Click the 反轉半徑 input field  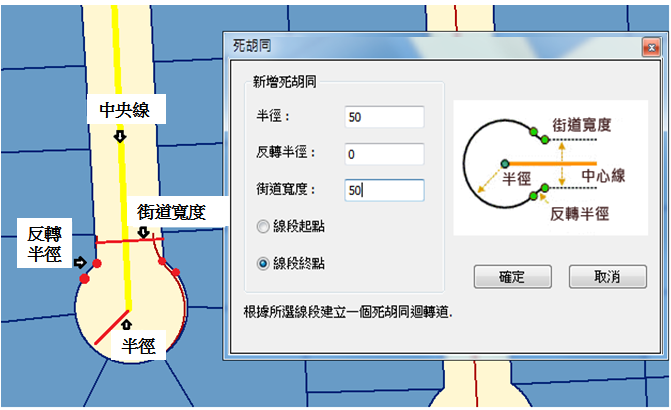click(384, 154)
